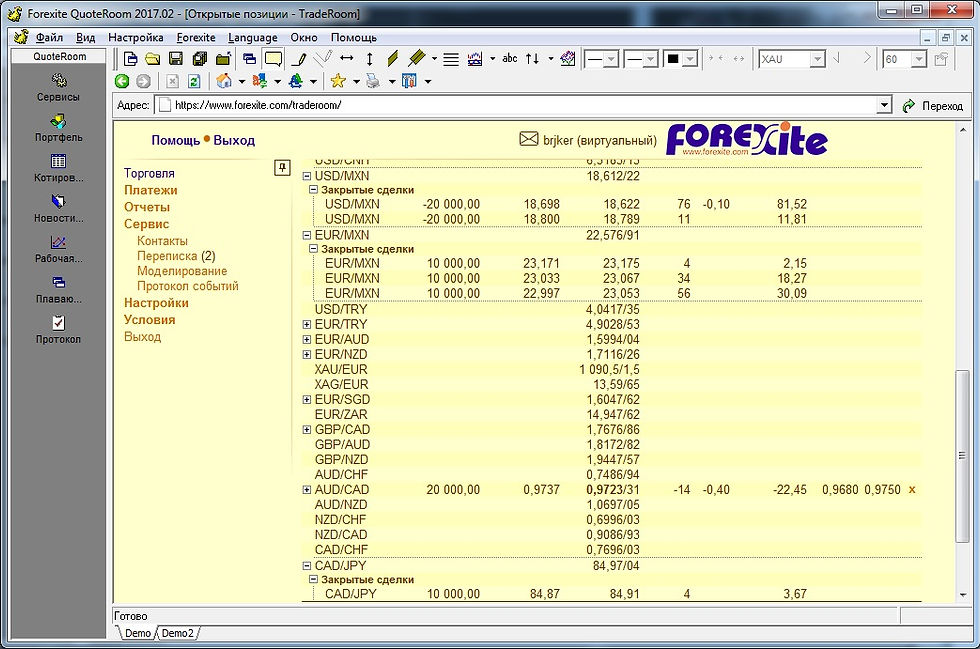Click the save floppy disk icon

[x=176, y=59]
